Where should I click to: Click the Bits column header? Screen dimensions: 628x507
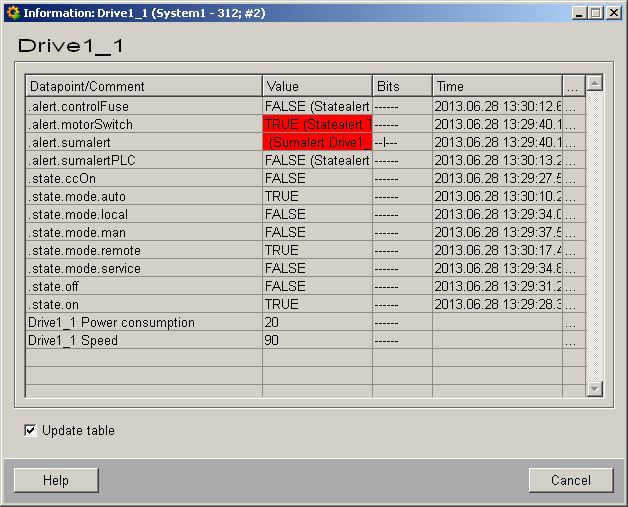(403, 86)
